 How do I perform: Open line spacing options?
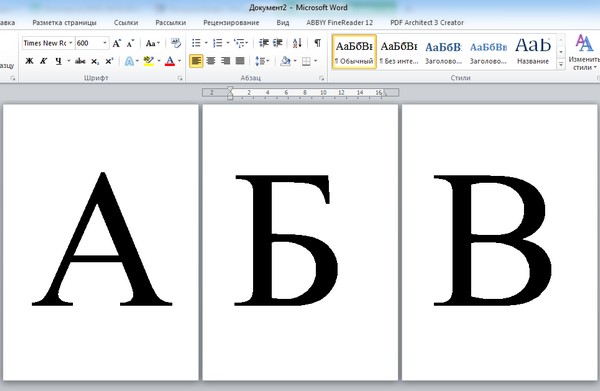(x=262, y=61)
